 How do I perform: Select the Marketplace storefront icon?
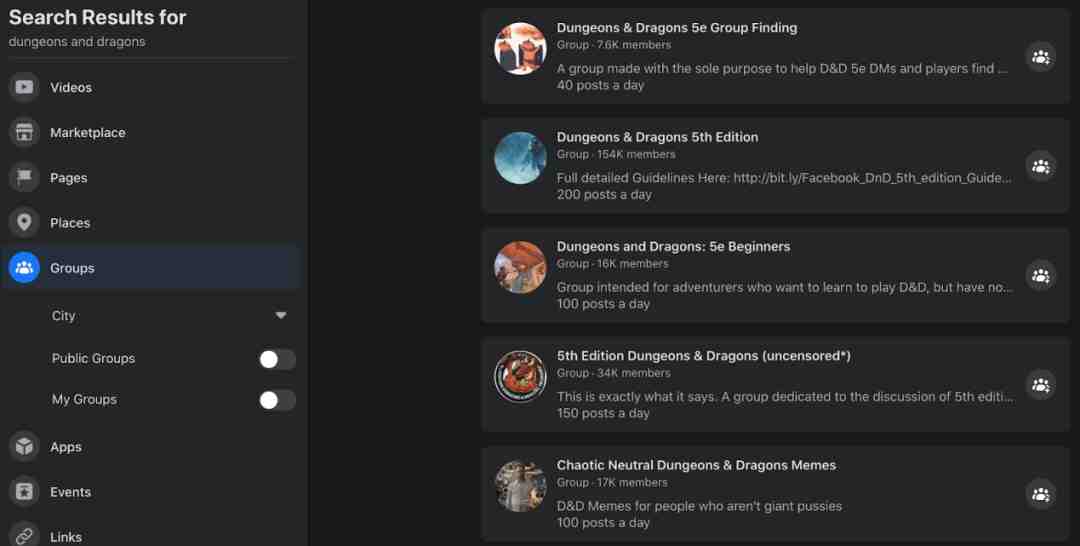24,132
